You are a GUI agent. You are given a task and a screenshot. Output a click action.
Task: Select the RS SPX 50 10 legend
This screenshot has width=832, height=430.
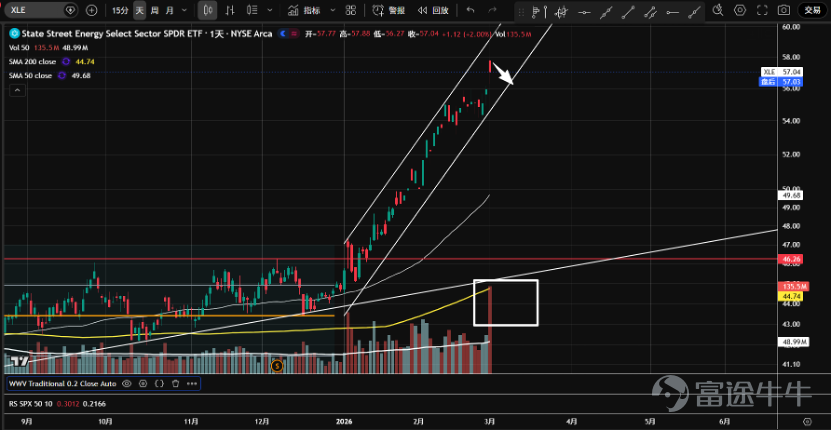(31, 404)
